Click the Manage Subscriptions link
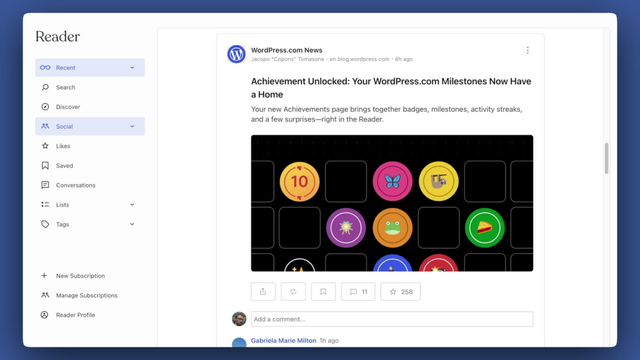This screenshot has height=360, width=640. [x=87, y=295]
